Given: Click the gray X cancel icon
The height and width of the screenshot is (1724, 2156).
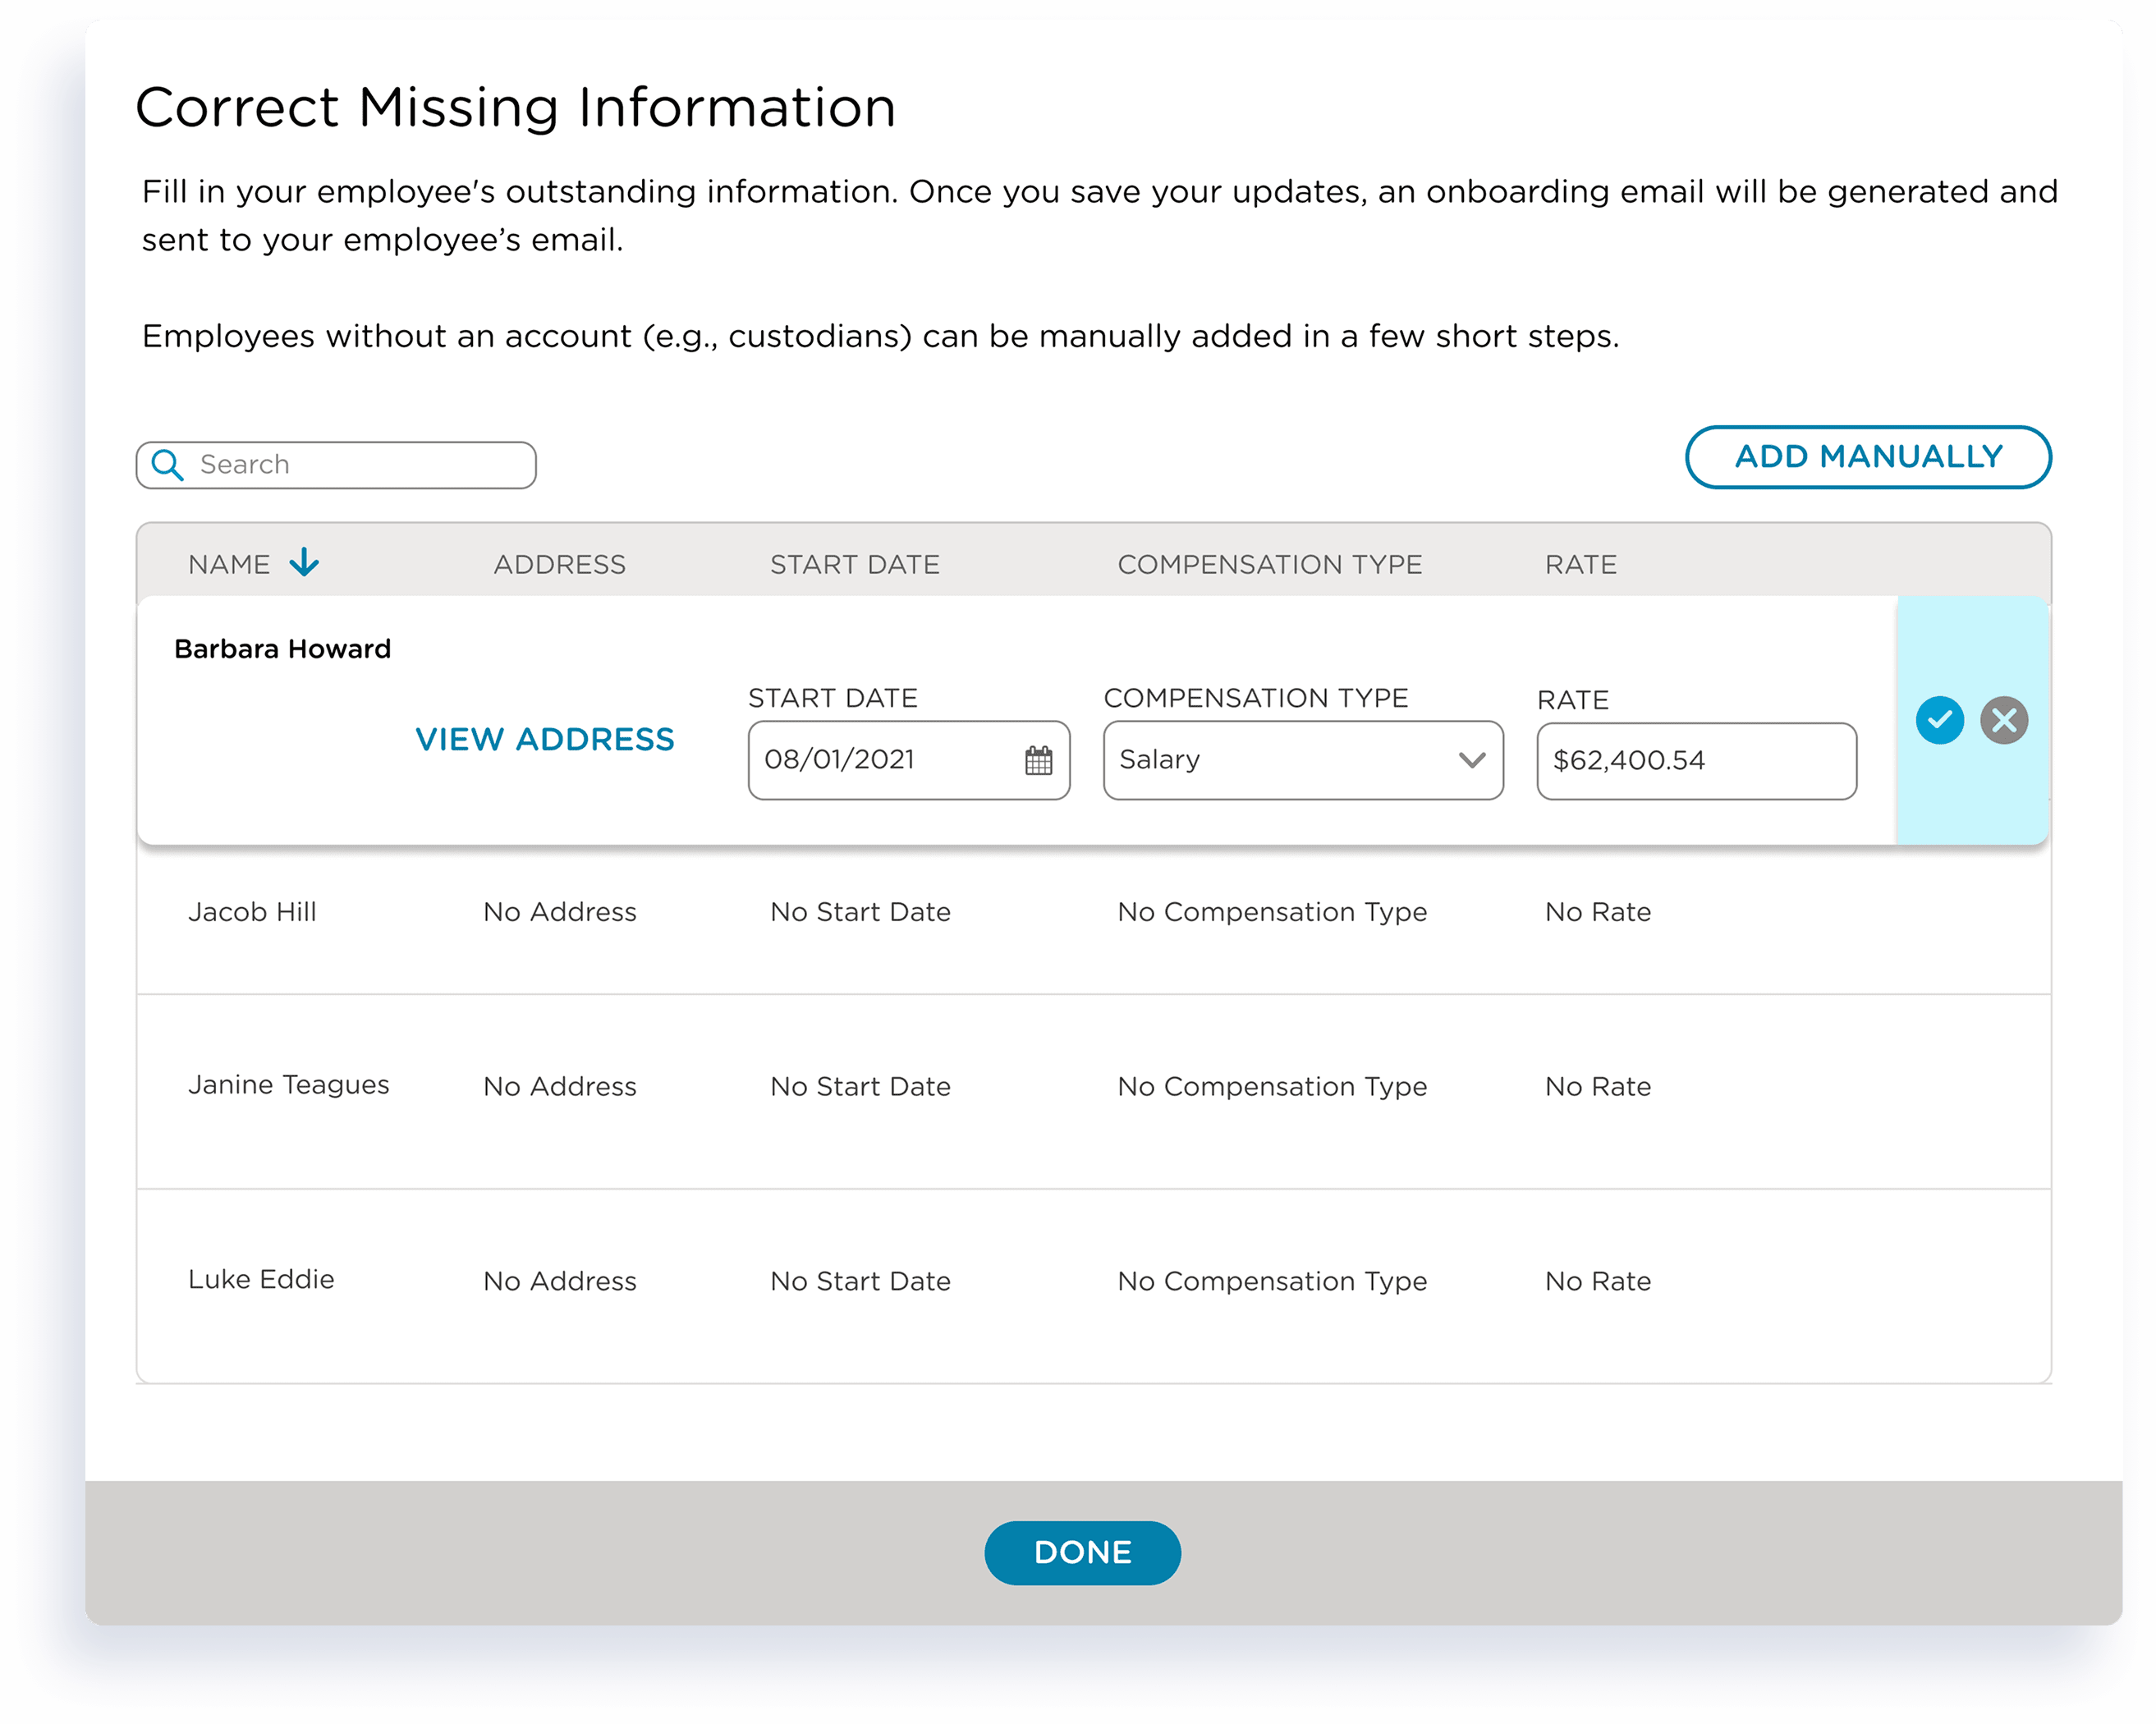Looking at the screenshot, I should tap(2004, 720).
